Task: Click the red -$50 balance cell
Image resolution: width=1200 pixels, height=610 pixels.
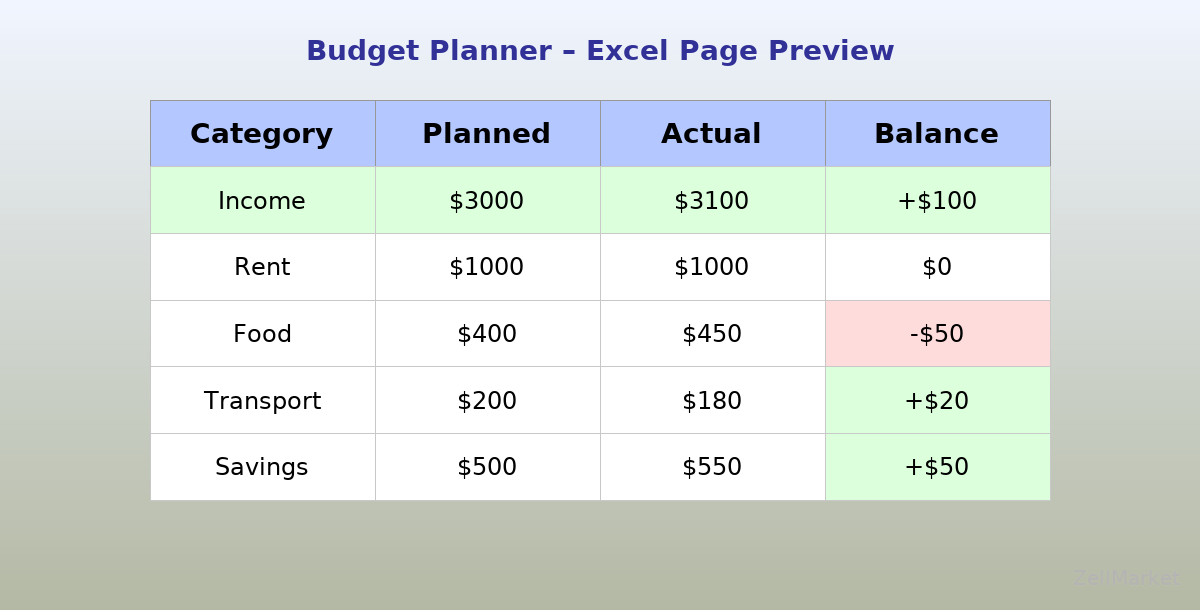Action: 937,334
